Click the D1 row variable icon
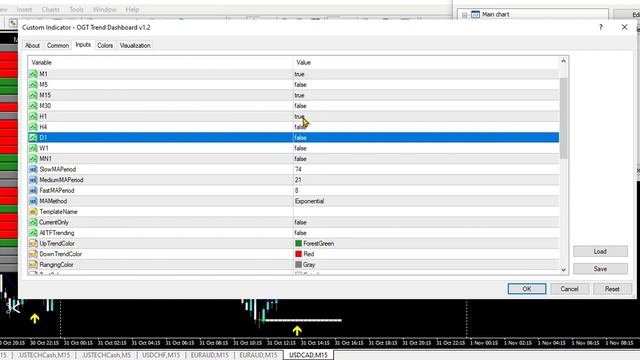 33,138
